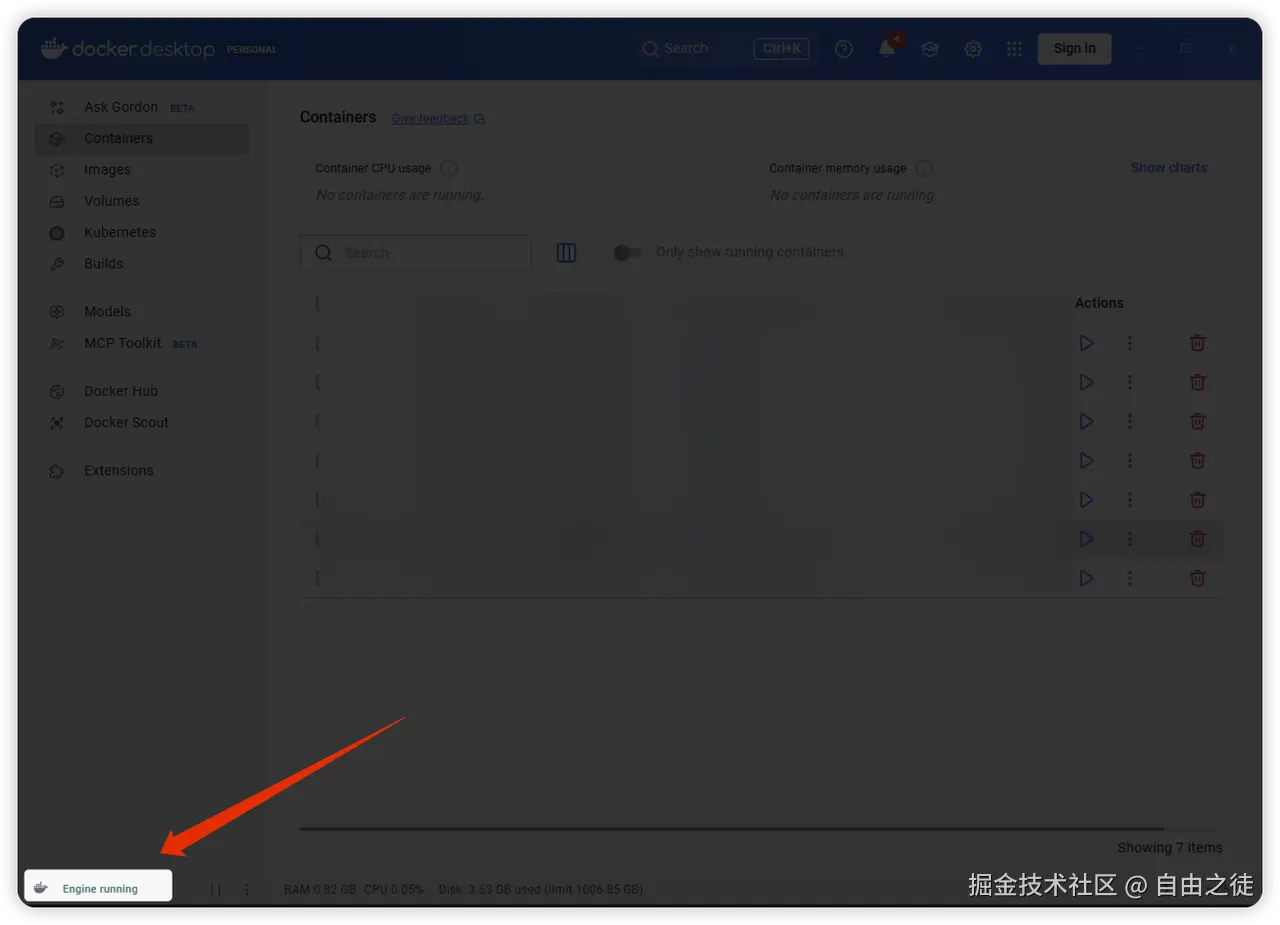Open more actions for the first container
This screenshot has height=925, width=1280.
[1130, 343]
